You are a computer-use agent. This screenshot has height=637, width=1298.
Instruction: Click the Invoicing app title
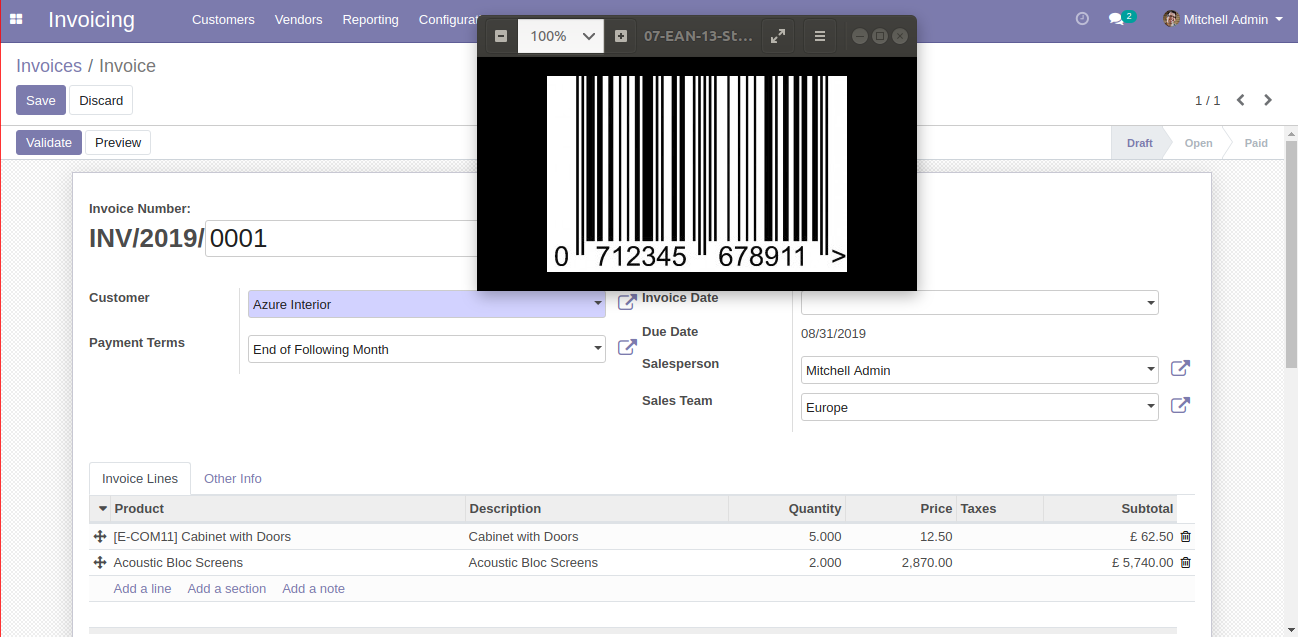click(91, 19)
